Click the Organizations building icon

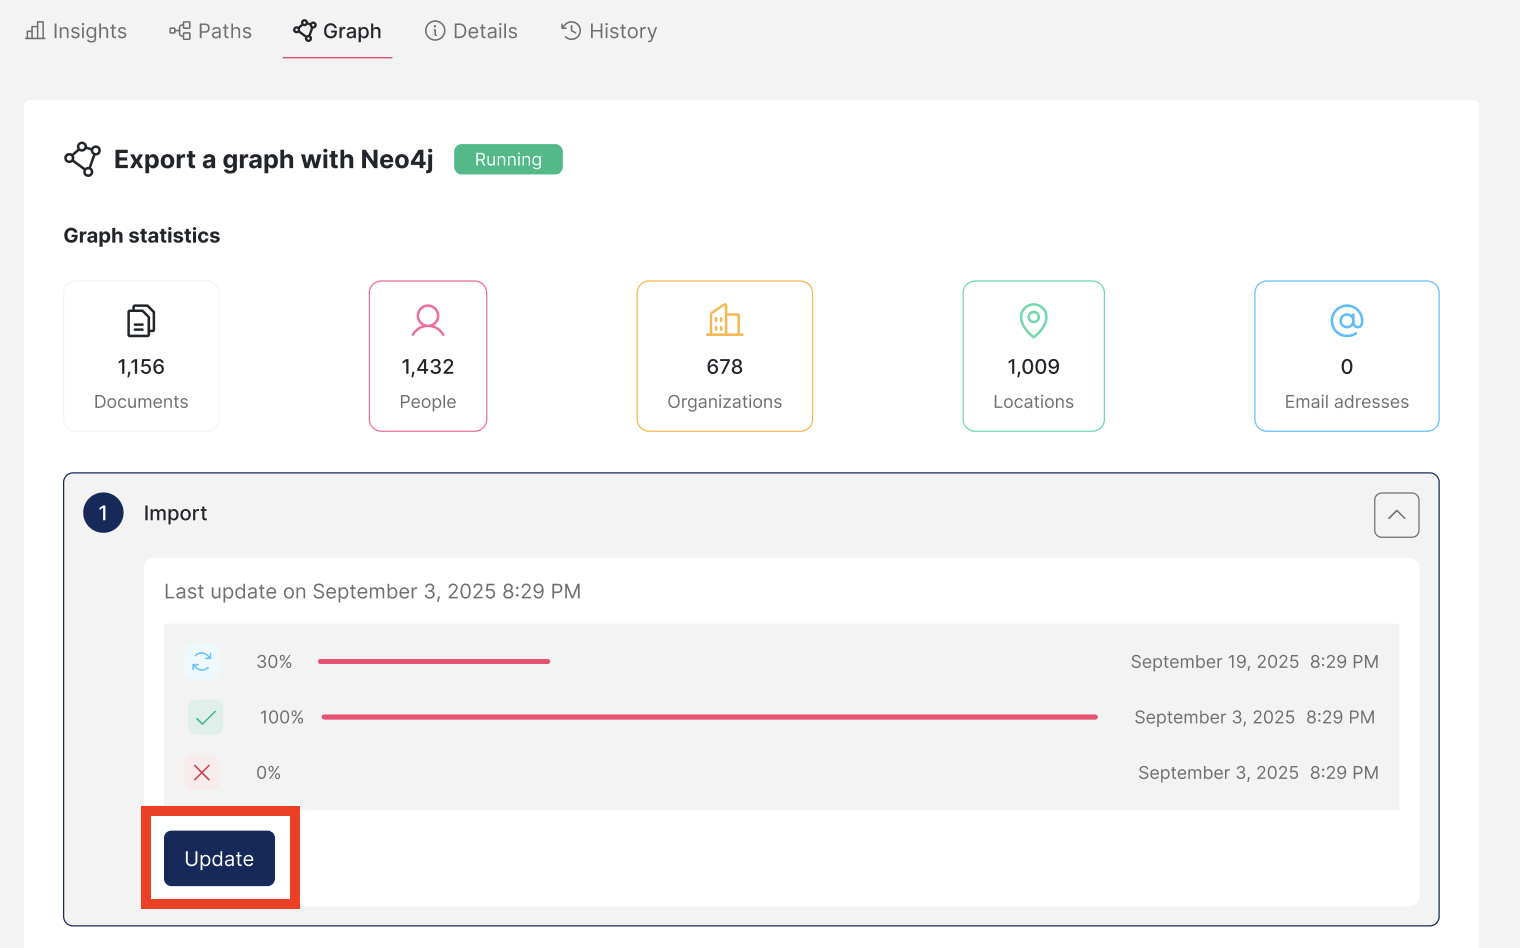pyautogui.click(x=724, y=321)
